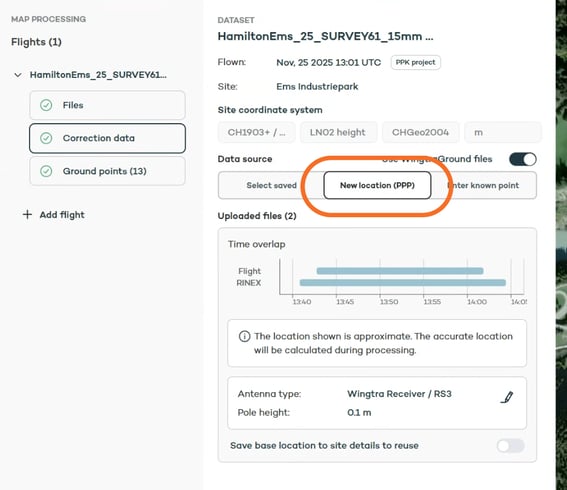This screenshot has width=567, height=490.
Task: Switch to Enter known point tab
Action: (x=483, y=185)
